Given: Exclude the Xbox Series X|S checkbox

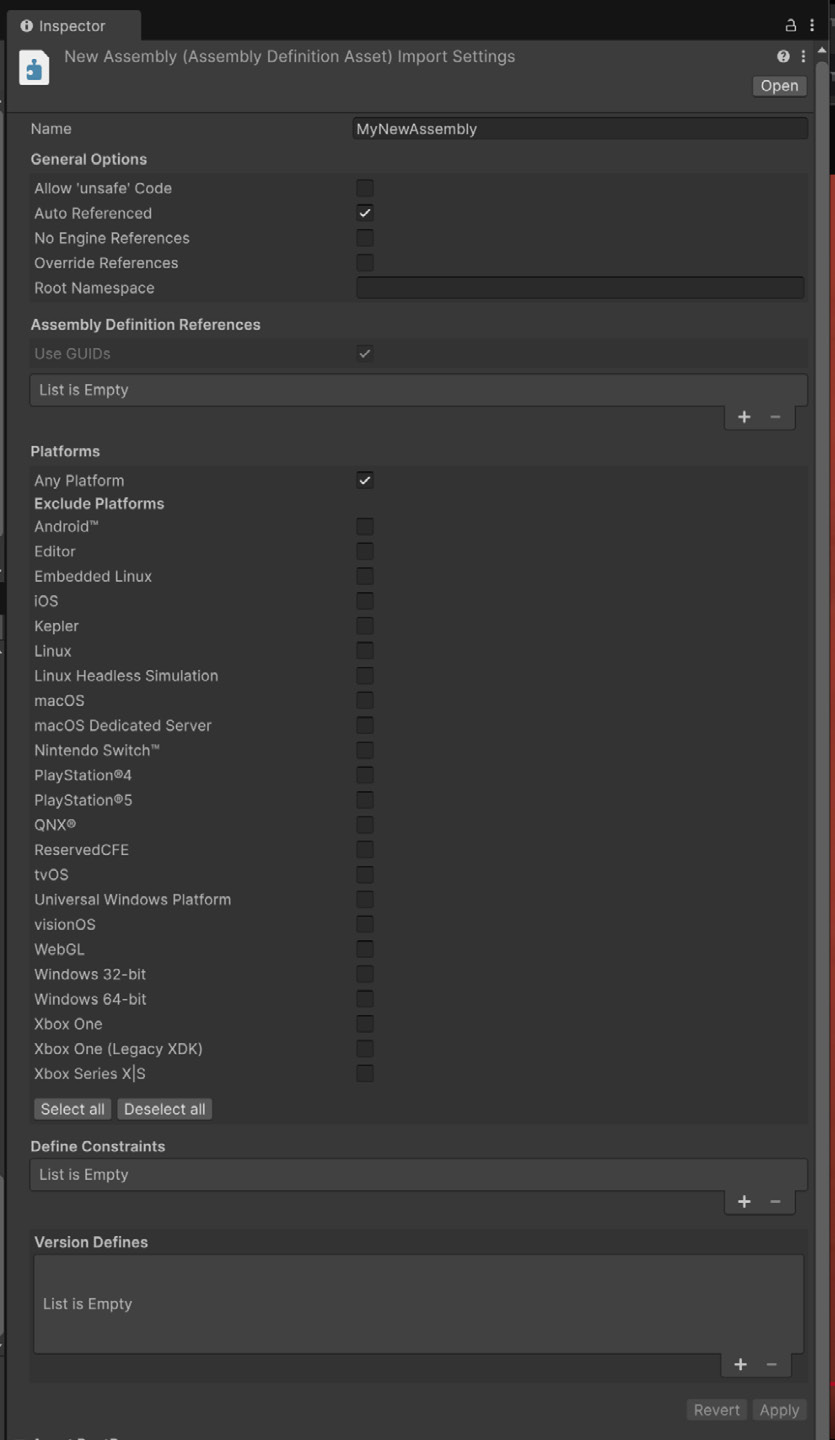Looking at the screenshot, I should click(365, 1074).
